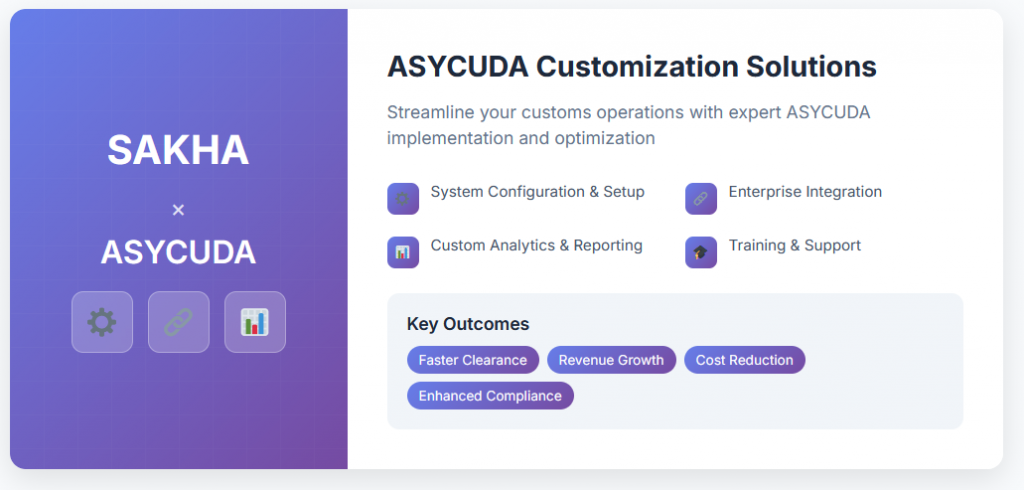
Task: Click the gear icon tile under ASYCUDA
Action: tap(102, 322)
